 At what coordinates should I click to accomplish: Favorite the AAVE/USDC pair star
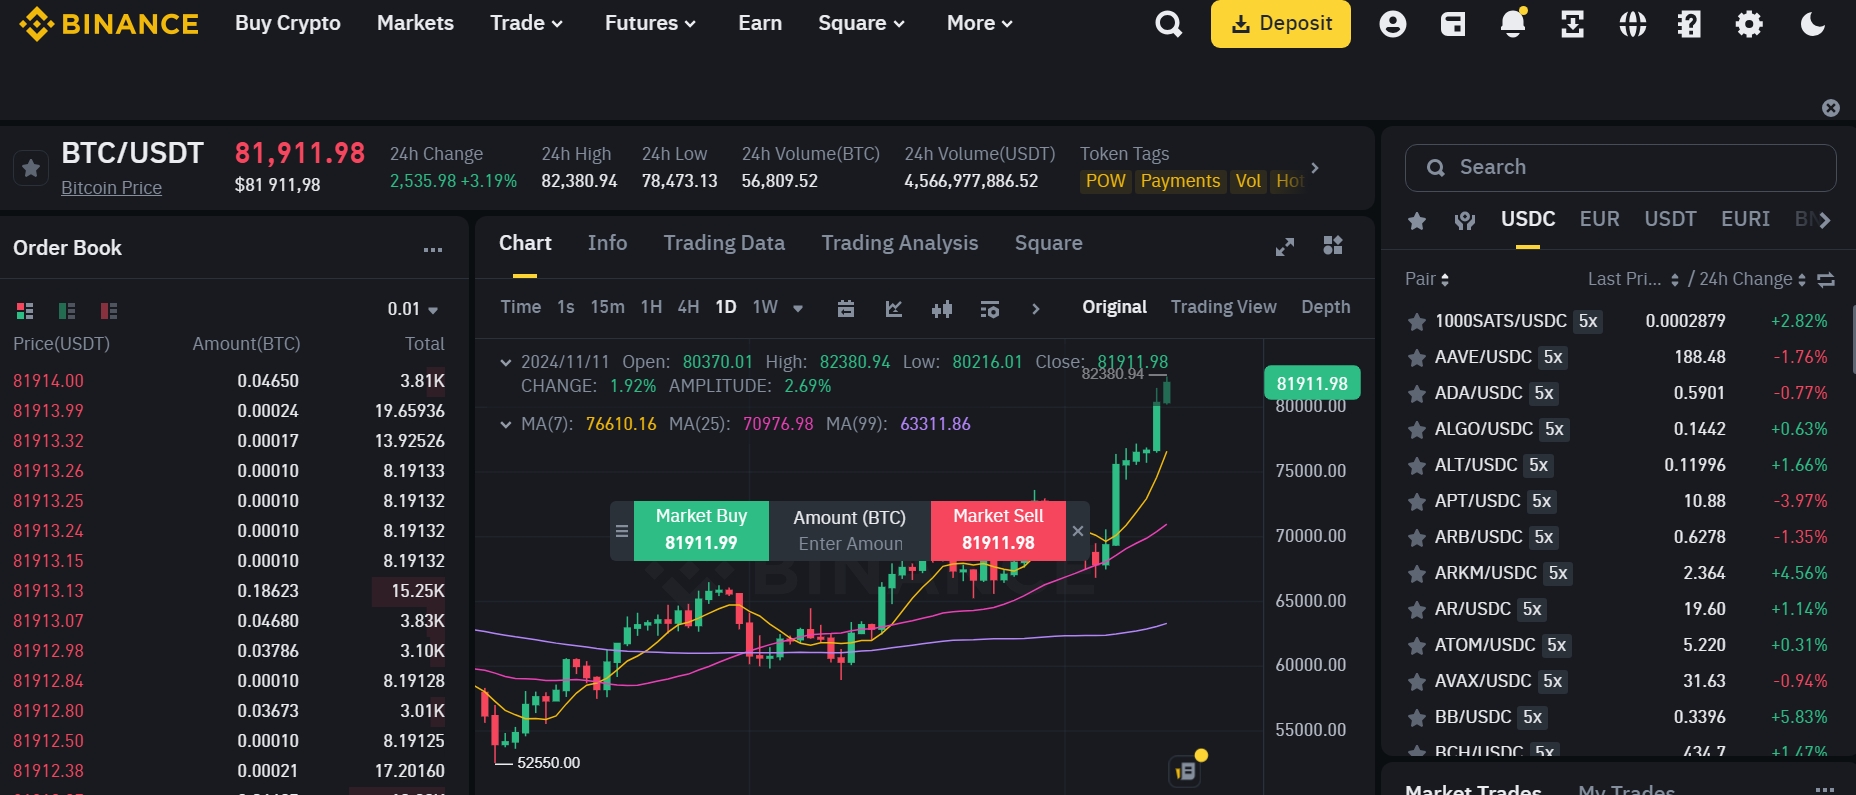tap(1416, 358)
